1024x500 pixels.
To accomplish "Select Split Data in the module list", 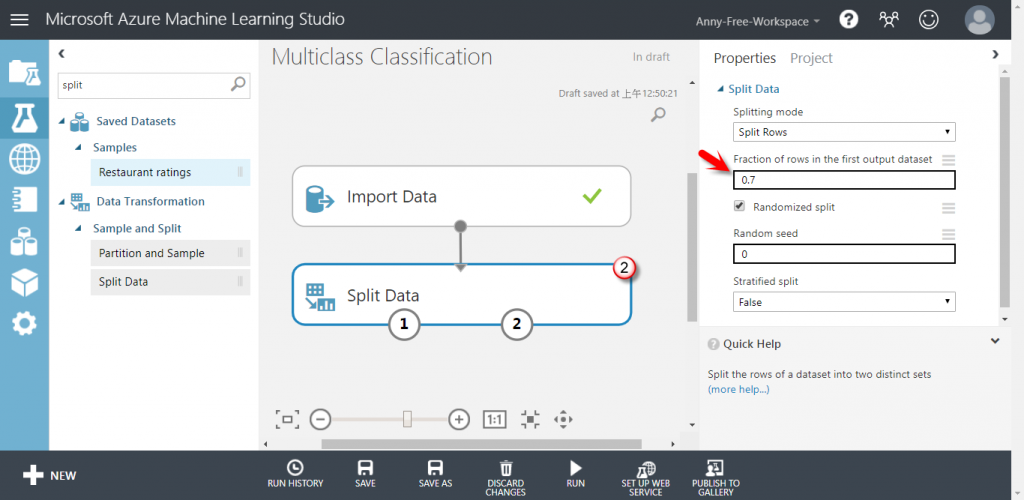I will [170, 282].
